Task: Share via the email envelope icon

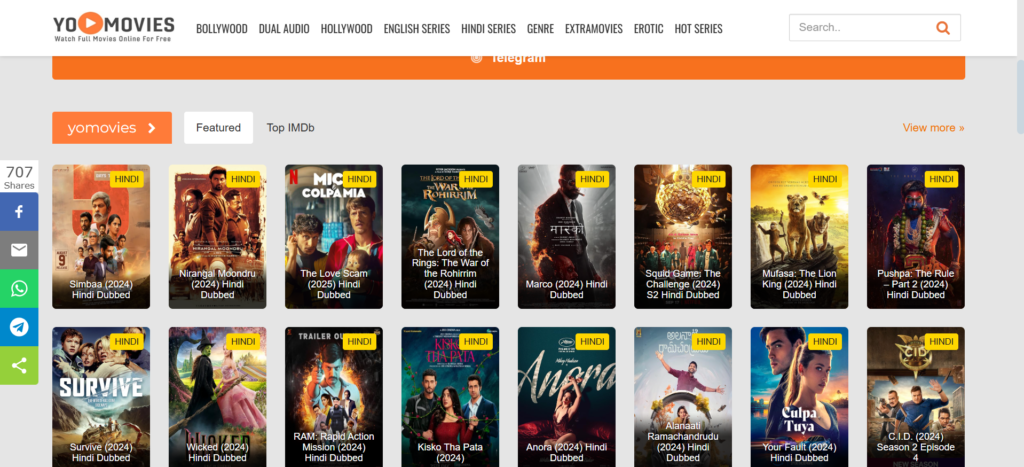Action: (19, 250)
